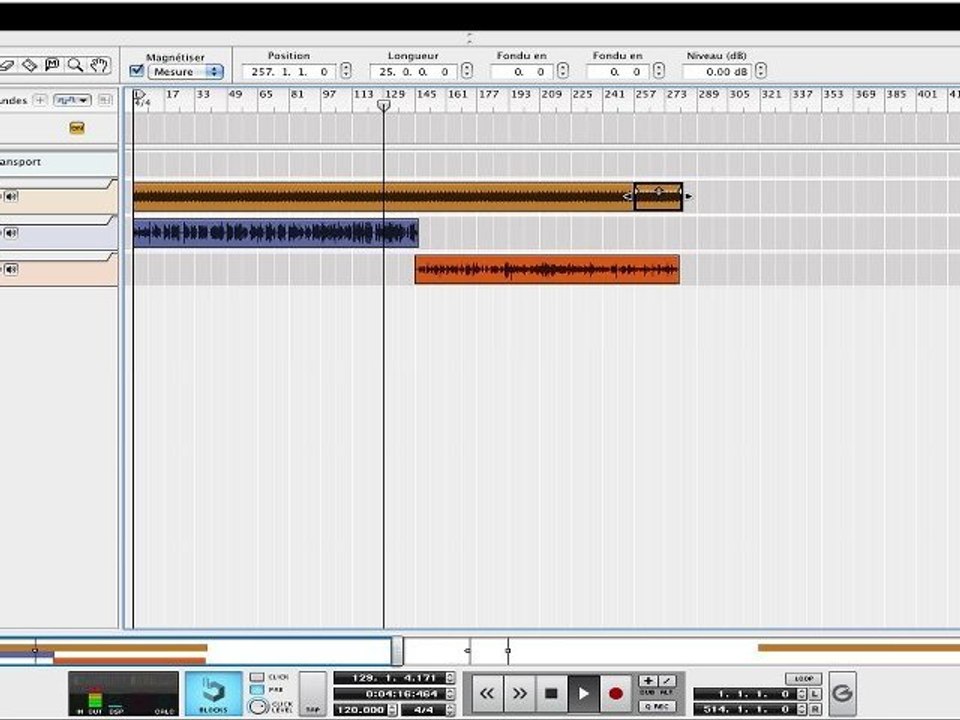Toggle the Magnétiser snap checkbox
This screenshot has height=720, width=960.
pos(137,71)
